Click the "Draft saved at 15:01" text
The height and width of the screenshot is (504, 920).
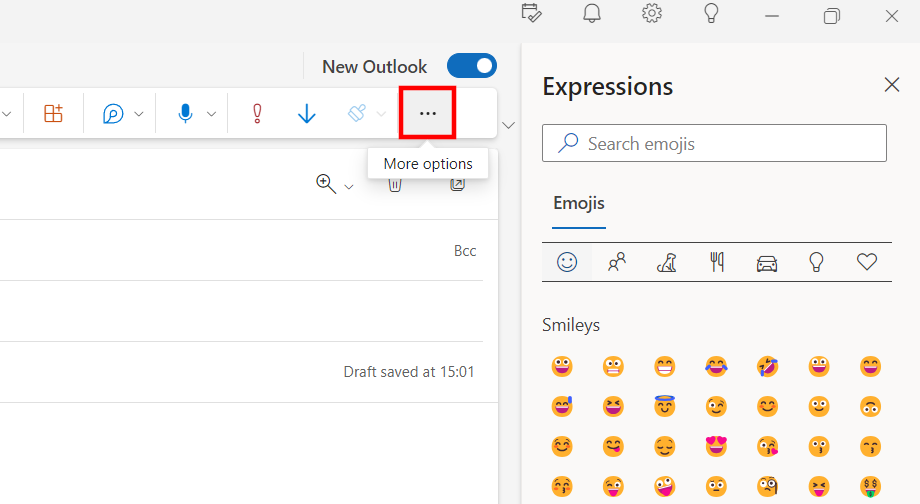pyautogui.click(x=408, y=372)
